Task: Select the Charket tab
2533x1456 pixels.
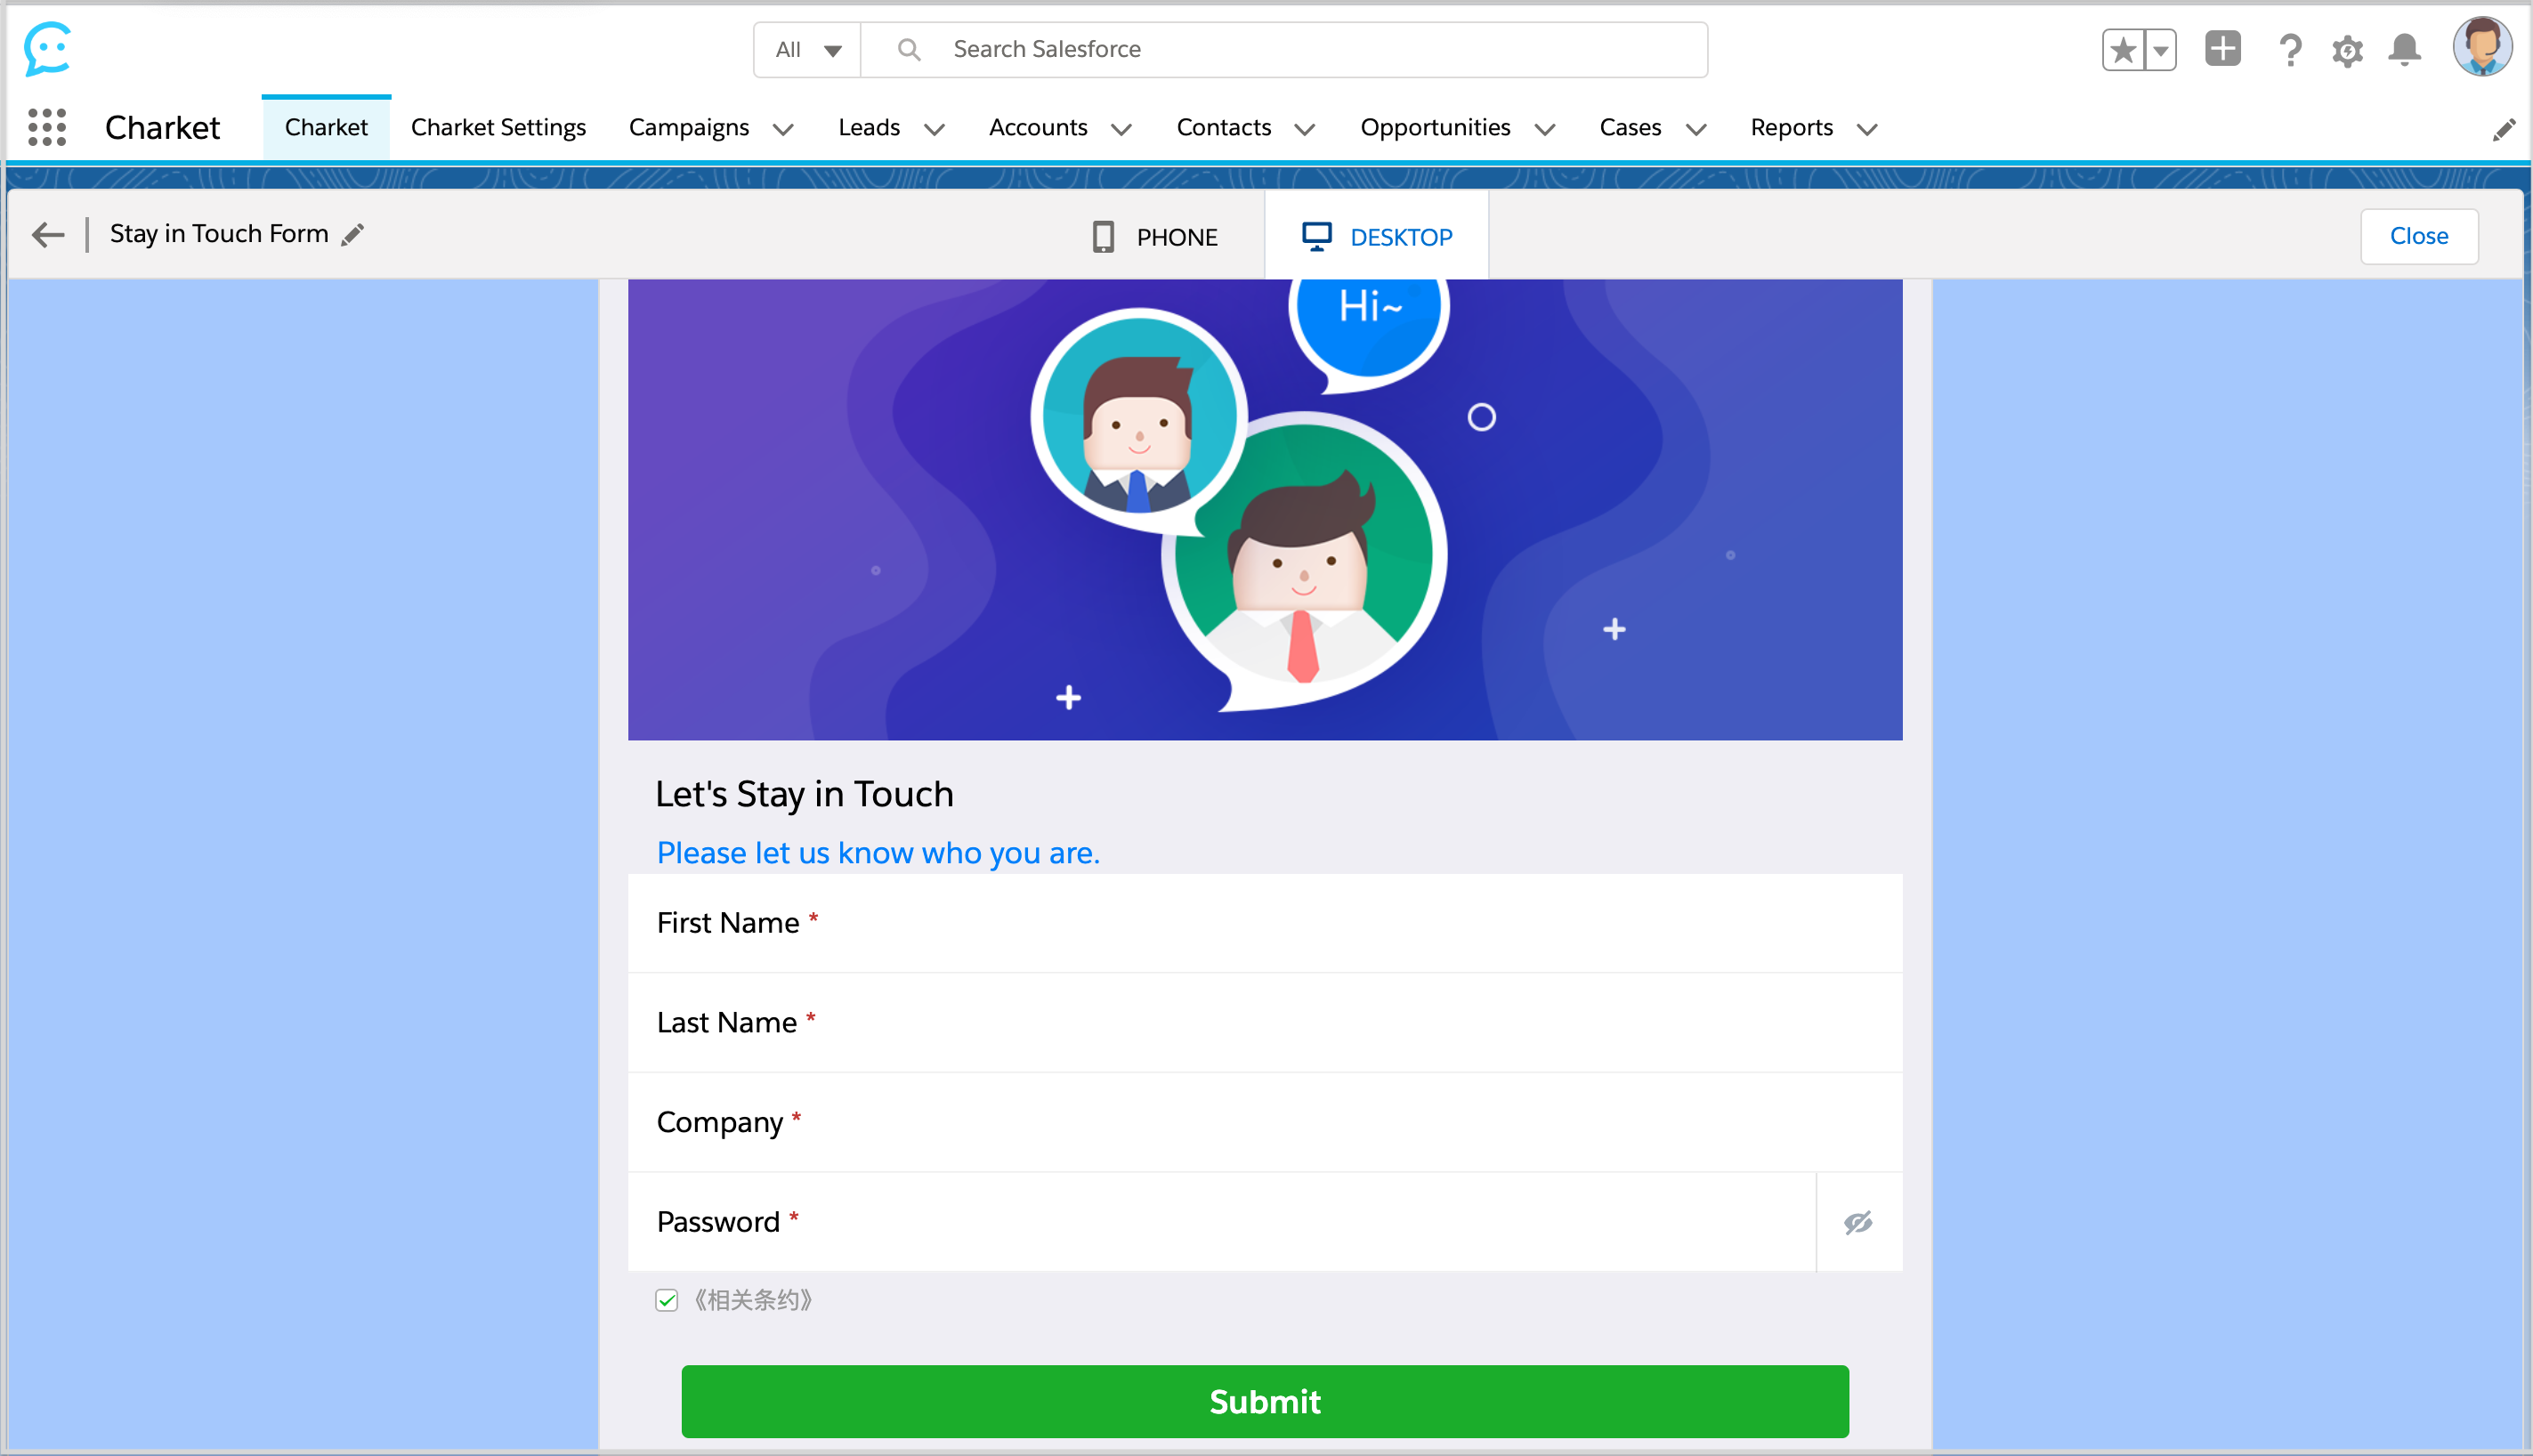Action: tap(326, 127)
